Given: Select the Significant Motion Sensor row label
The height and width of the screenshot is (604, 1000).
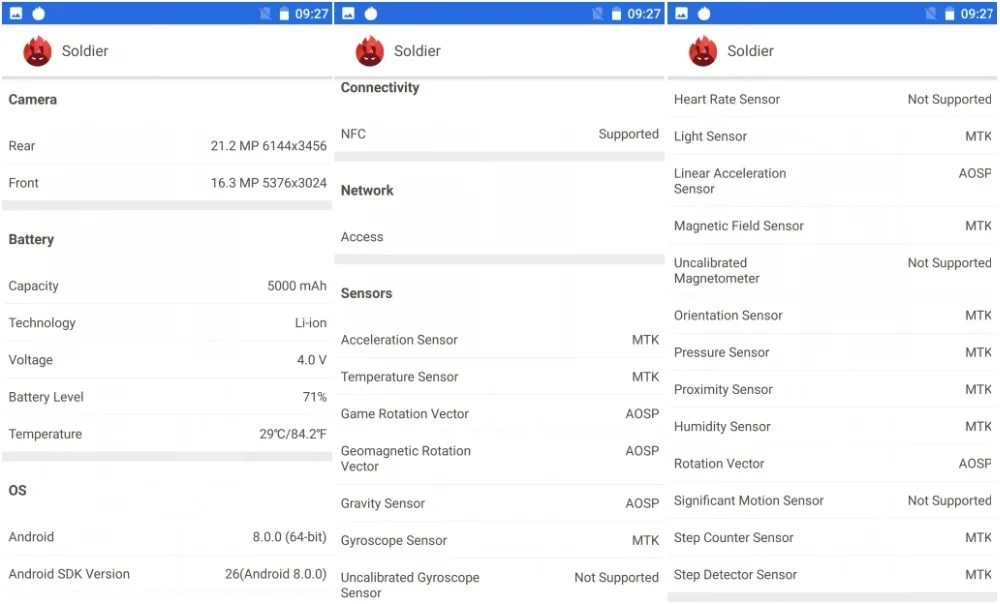Looking at the screenshot, I should tap(748, 501).
